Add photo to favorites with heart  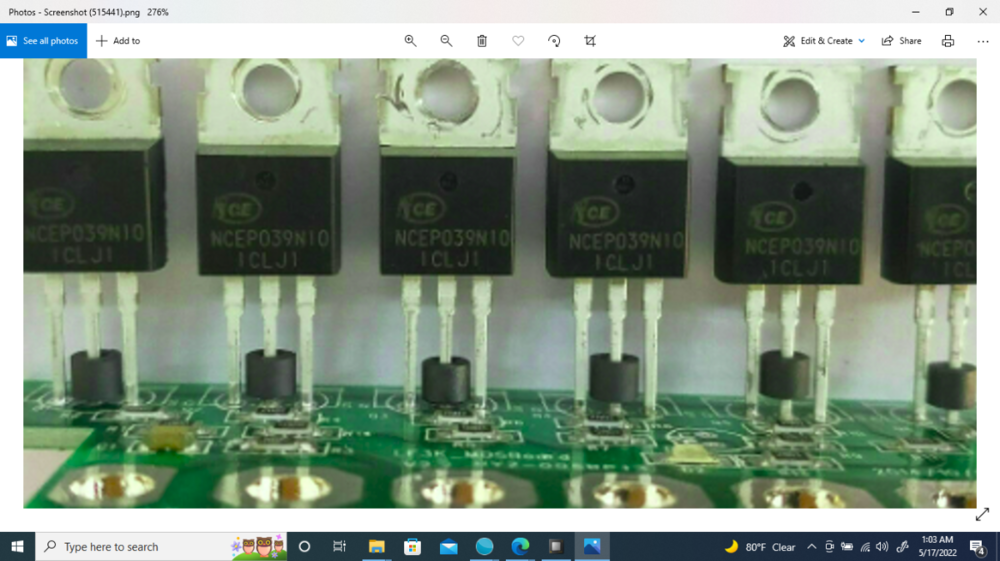(518, 41)
